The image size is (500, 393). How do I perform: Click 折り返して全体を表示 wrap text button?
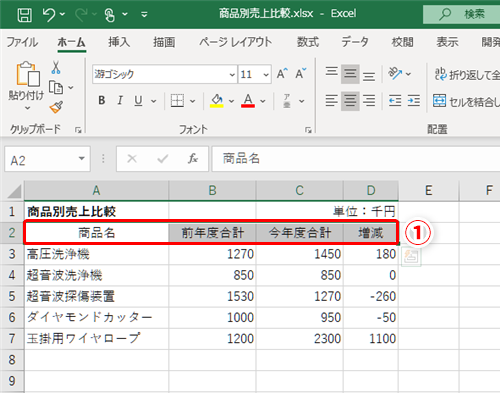pyautogui.click(x=467, y=74)
